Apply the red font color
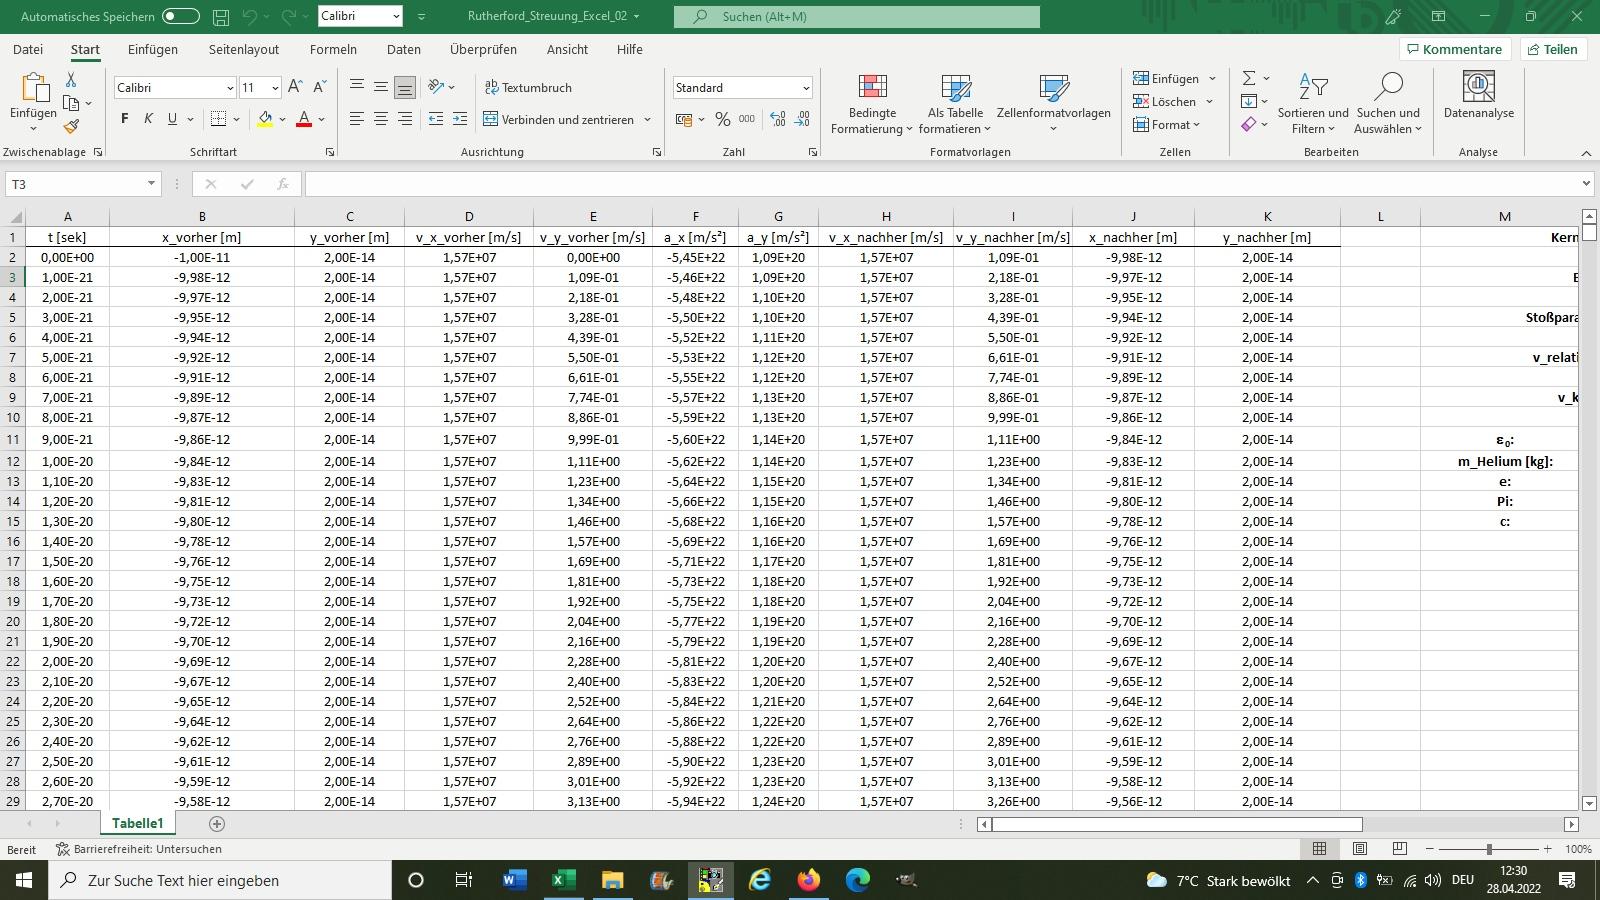Image resolution: width=1600 pixels, height=900 pixels. point(304,119)
